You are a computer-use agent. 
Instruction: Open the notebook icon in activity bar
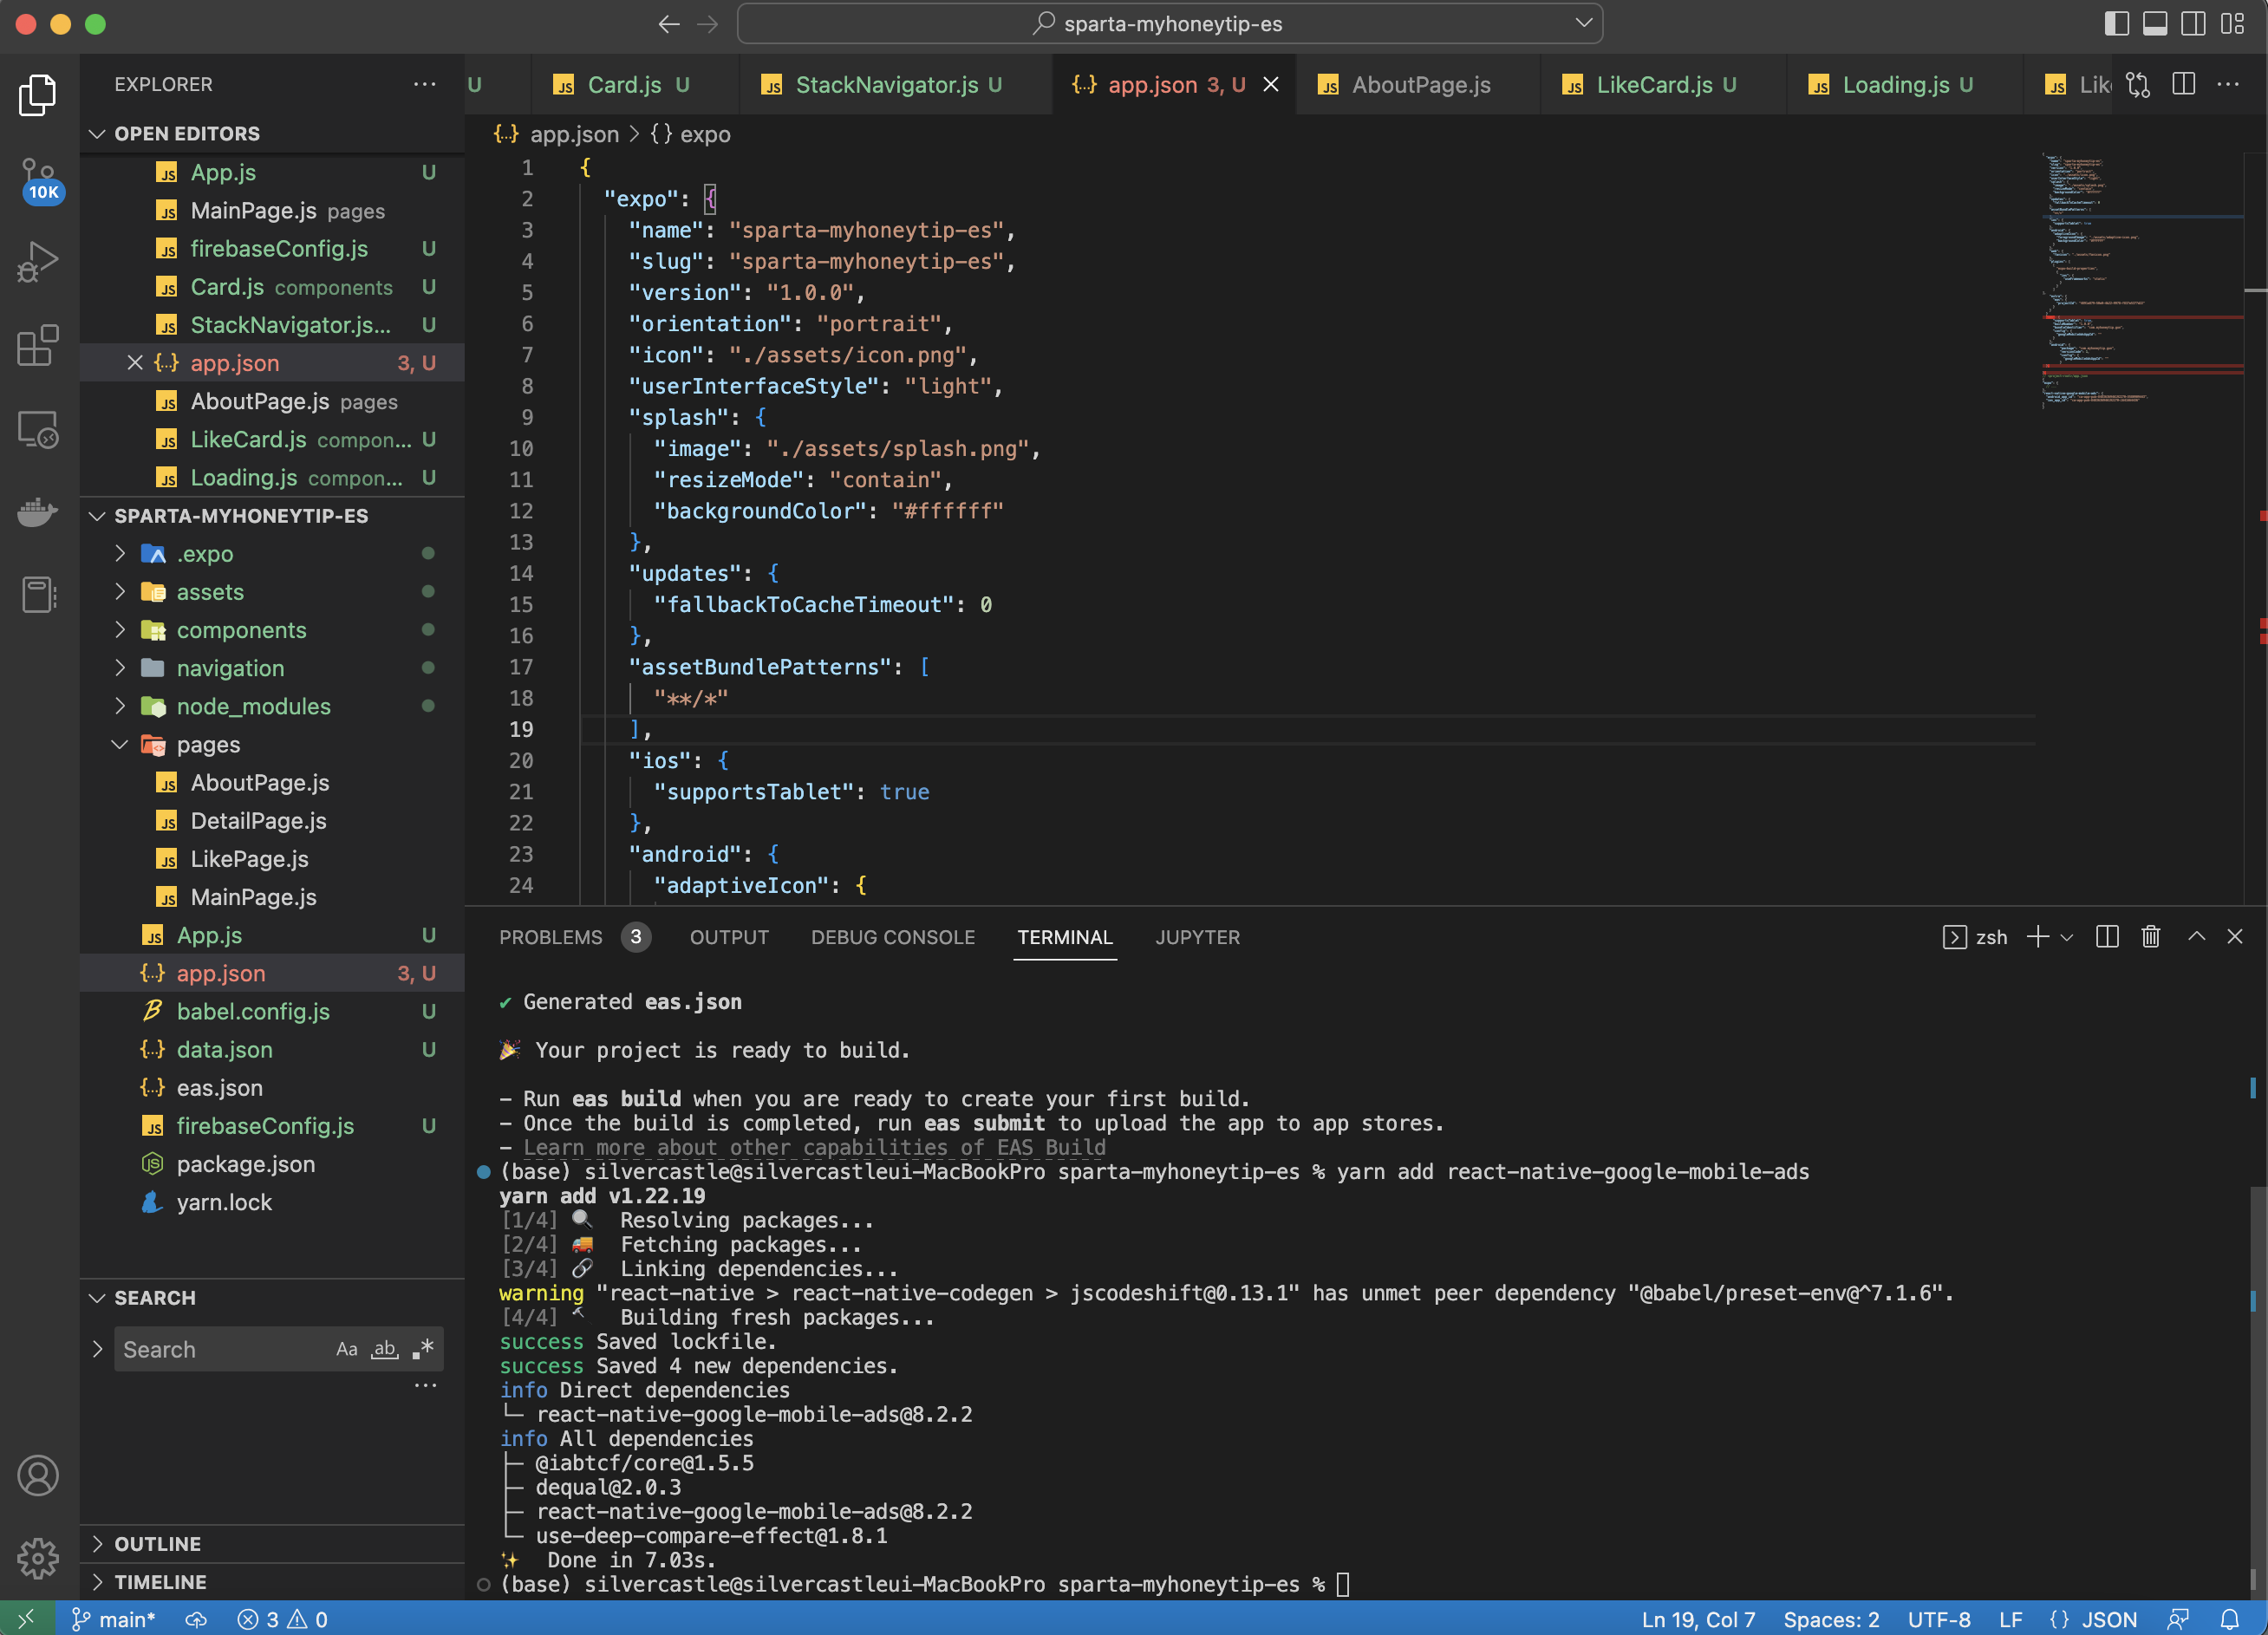pos(38,594)
